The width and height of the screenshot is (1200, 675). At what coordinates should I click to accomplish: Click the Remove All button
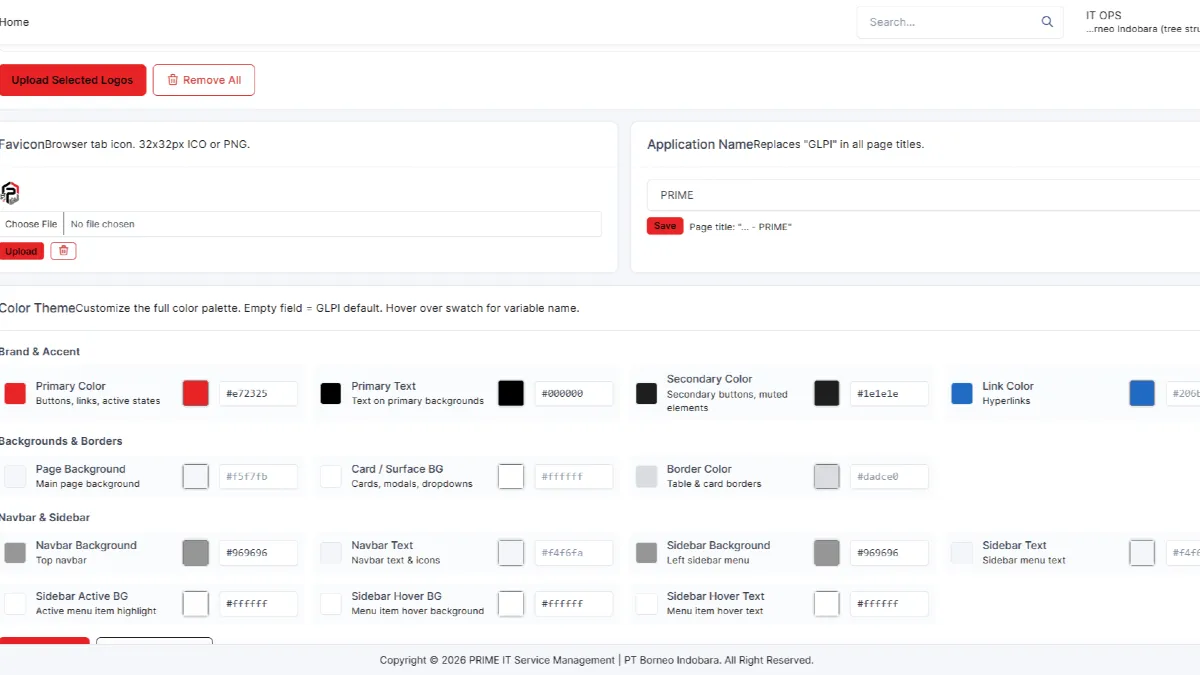pyautogui.click(x=204, y=80)
